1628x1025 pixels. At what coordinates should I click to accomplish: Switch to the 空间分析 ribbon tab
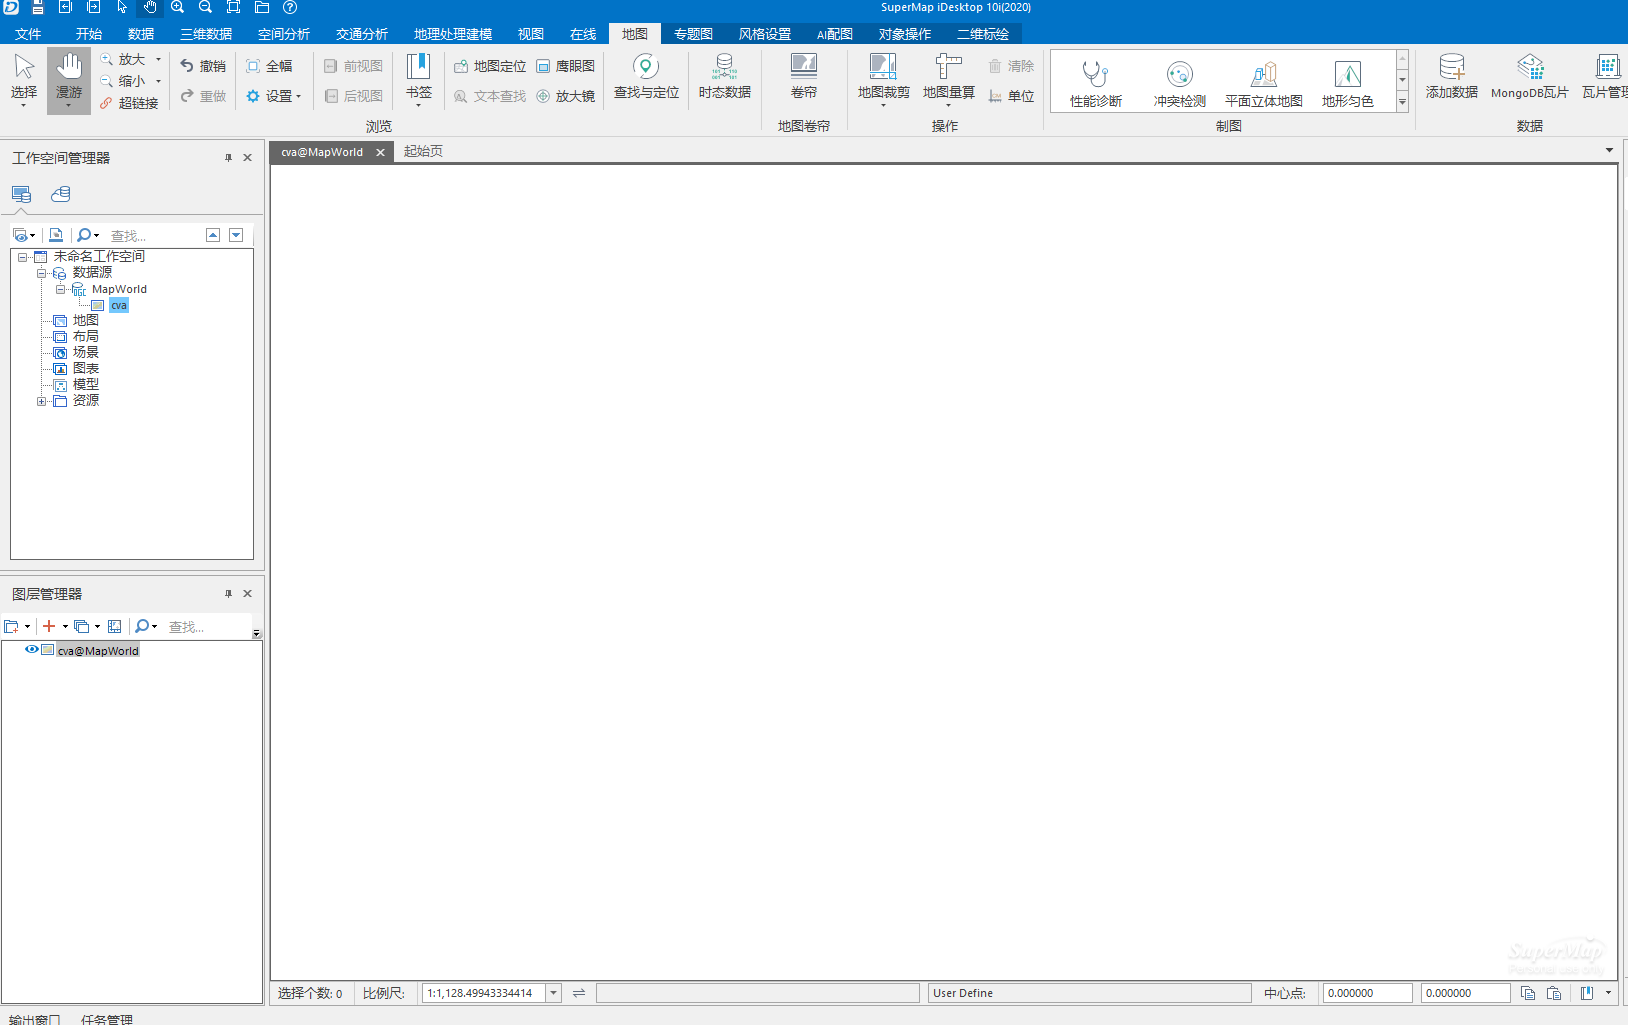pos(284,34)
